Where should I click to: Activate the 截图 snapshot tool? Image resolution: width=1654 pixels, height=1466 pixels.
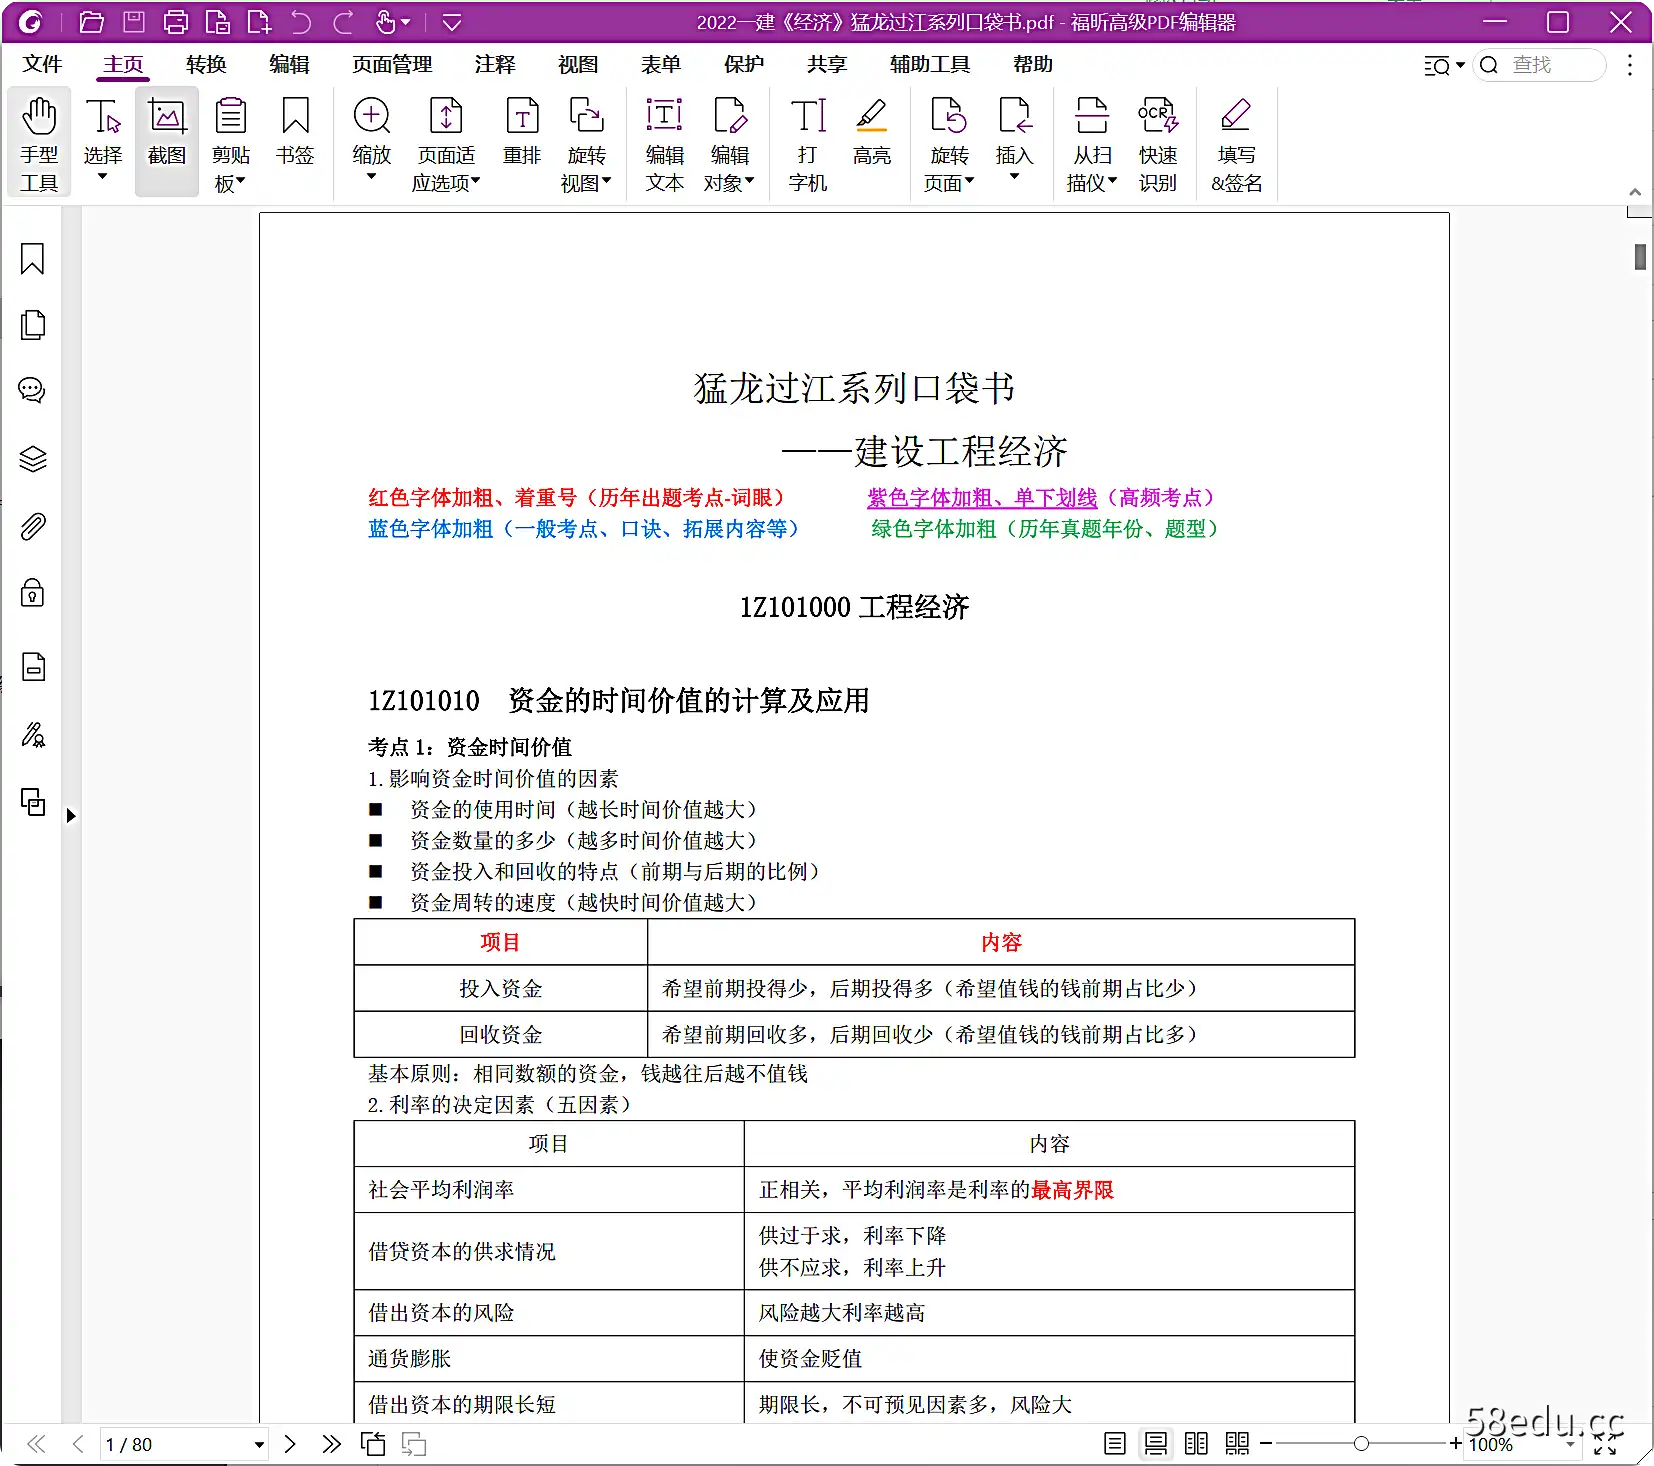[166, 140]
